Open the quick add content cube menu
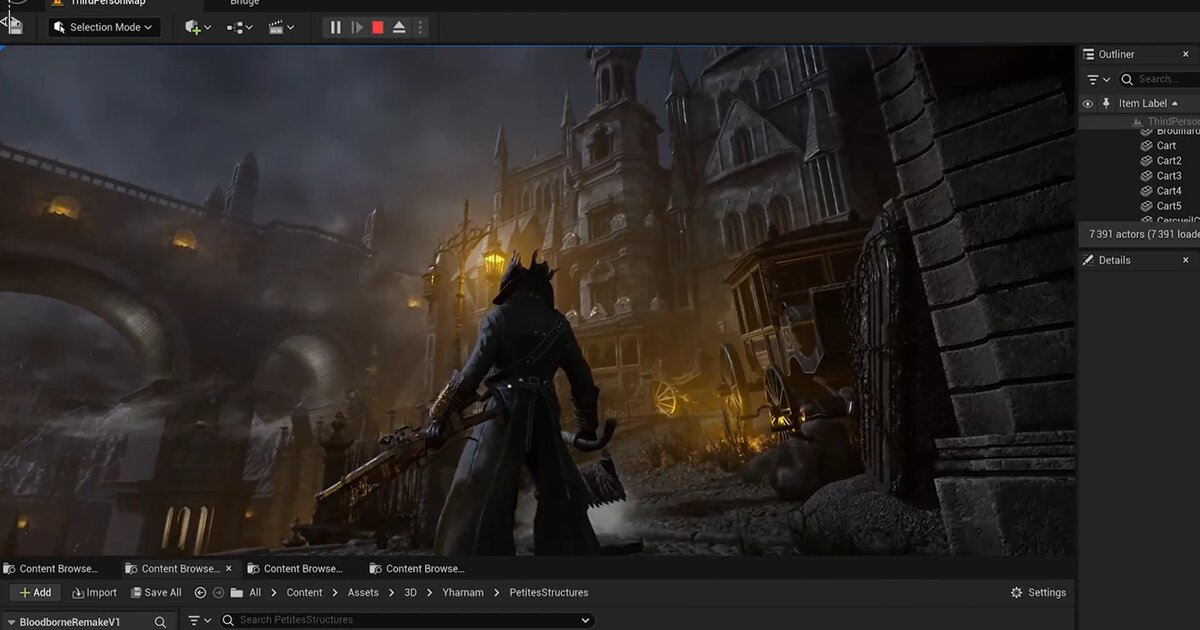This screenshot has height=630, width=1200. pos(198,27)
